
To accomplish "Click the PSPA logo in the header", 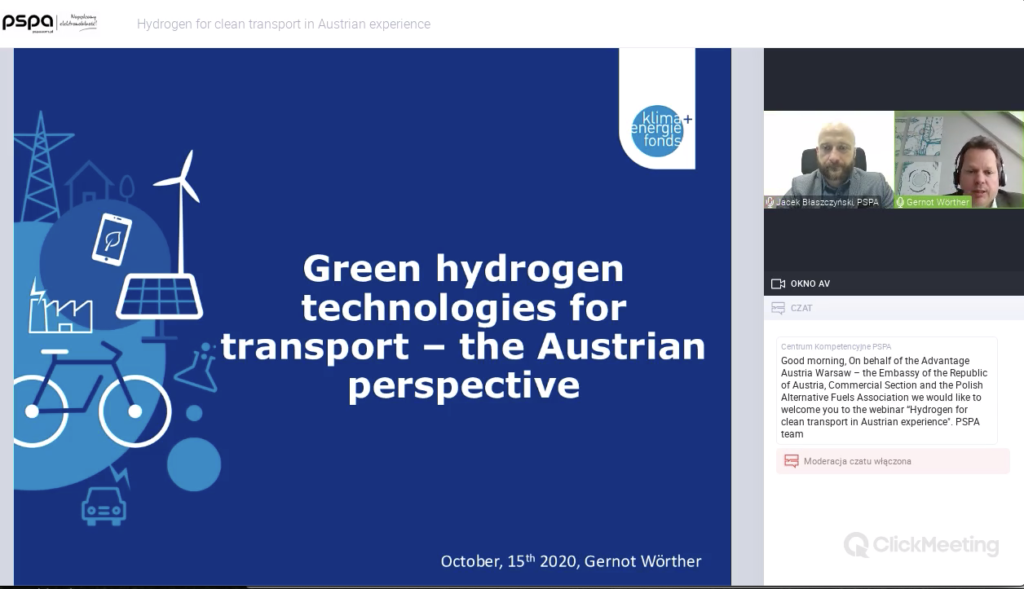I will (x=28, y=22).
